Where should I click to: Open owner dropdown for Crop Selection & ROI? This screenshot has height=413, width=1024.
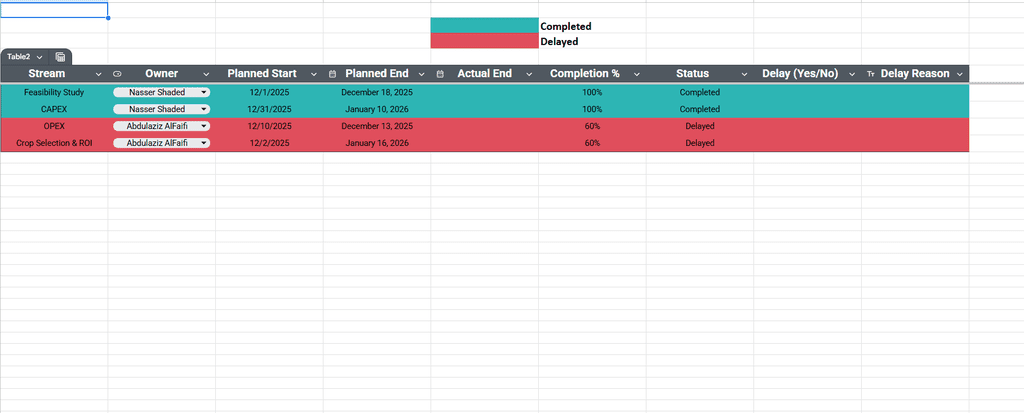pos(204,143)
